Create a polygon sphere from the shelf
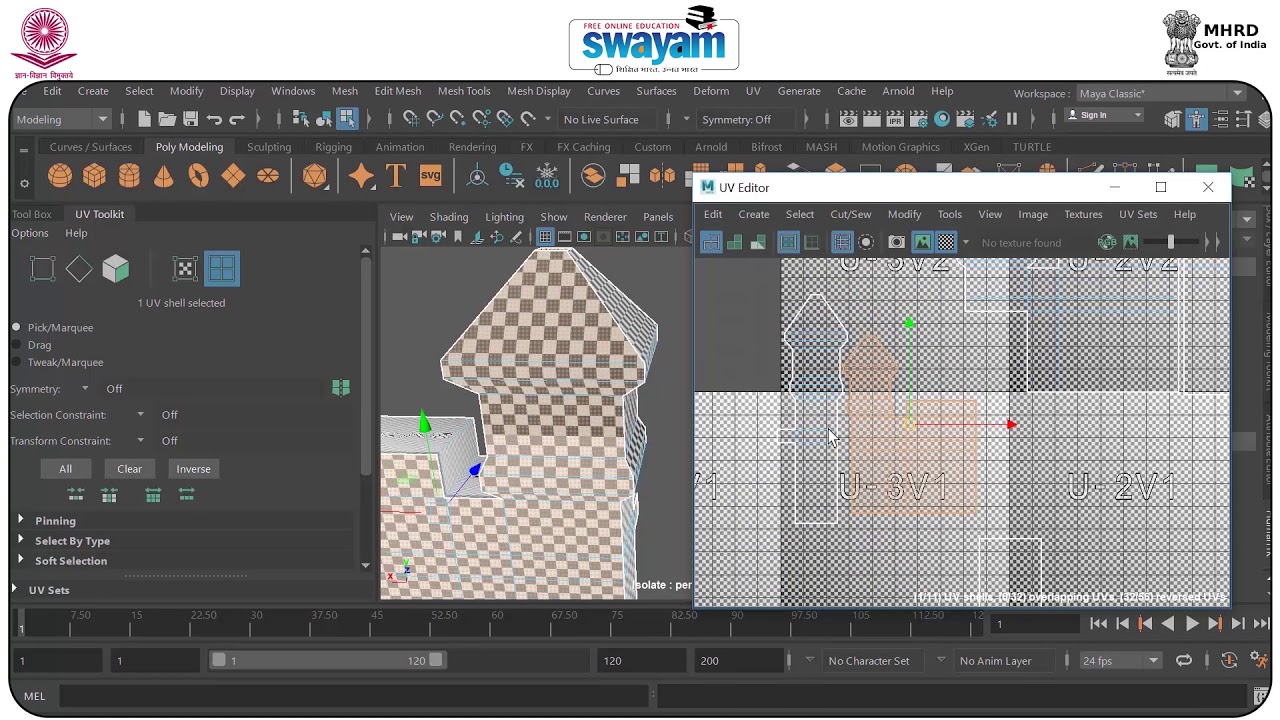 pos(60,176)
